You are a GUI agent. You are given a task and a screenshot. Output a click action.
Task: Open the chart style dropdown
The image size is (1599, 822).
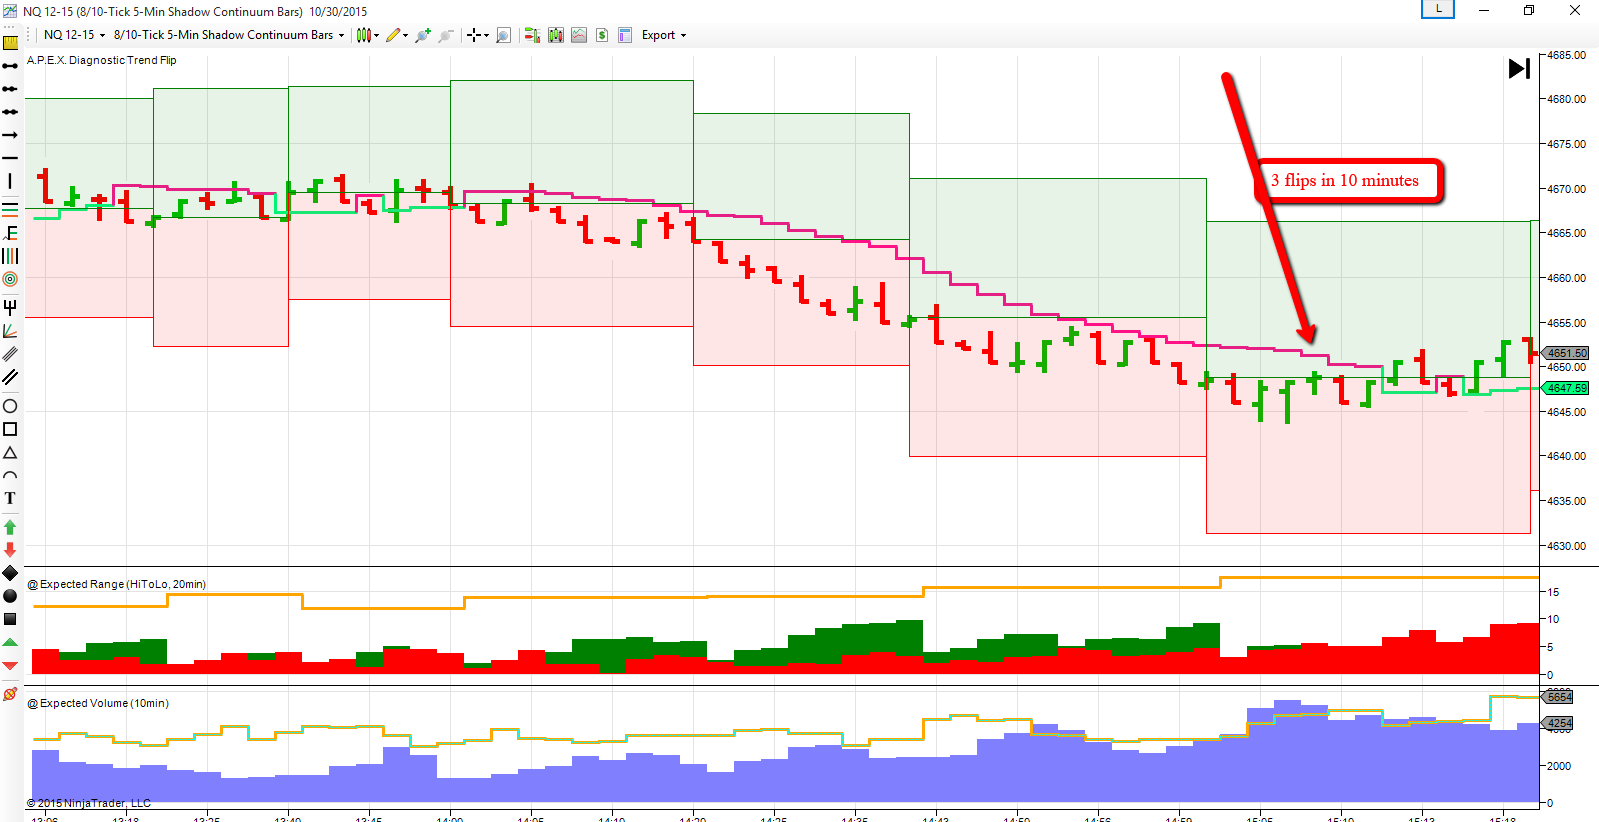(x=366, y=35)
